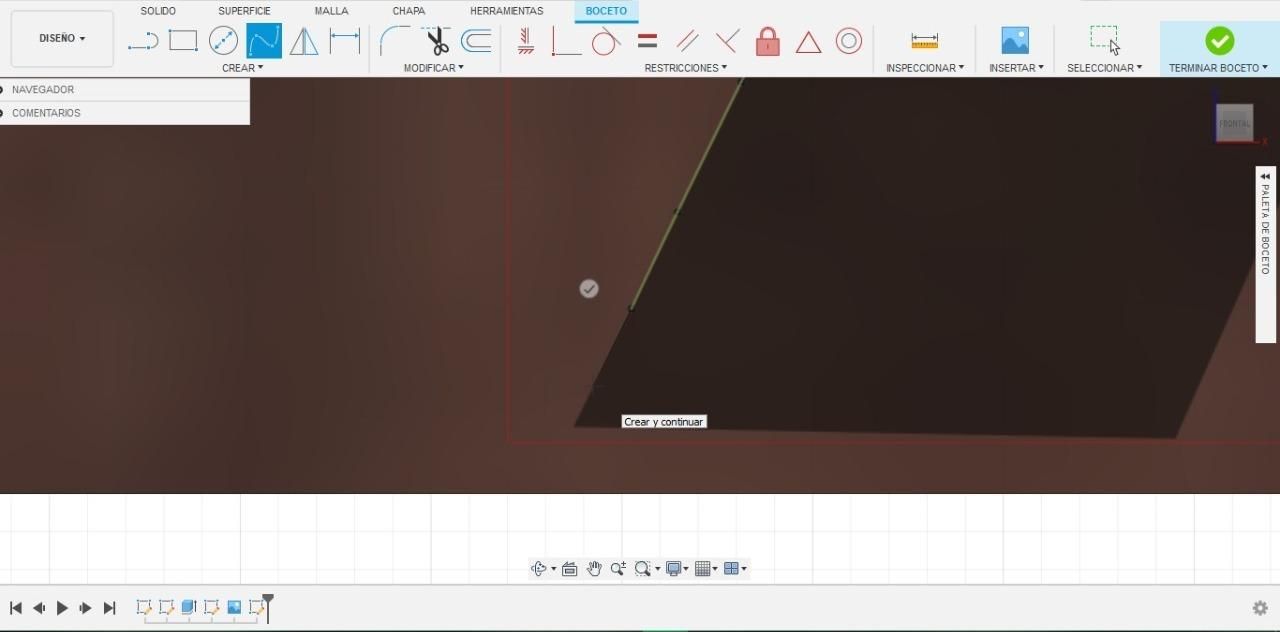
Task: Select the Circle sketch tool
Action: (x=223, y=41)
